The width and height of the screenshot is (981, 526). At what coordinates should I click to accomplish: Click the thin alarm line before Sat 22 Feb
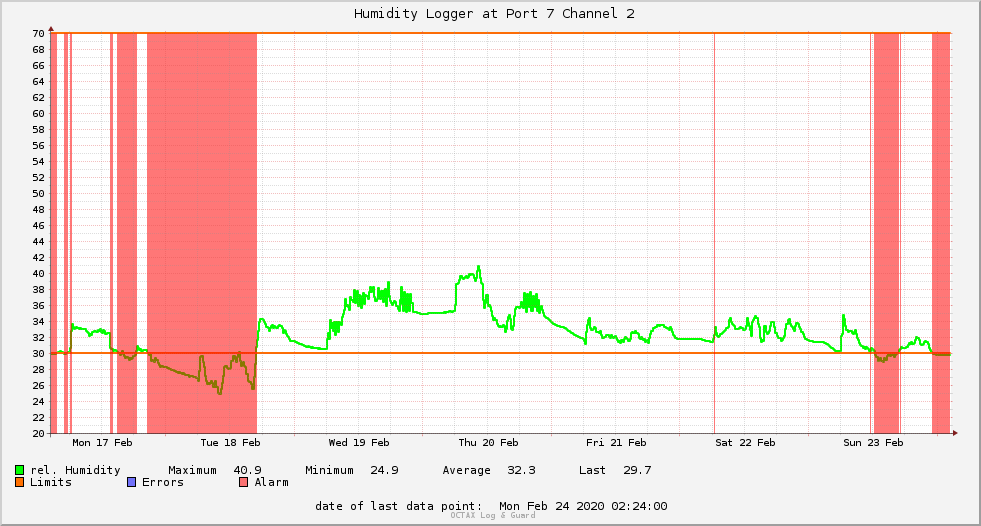click(x=714, y=233)
